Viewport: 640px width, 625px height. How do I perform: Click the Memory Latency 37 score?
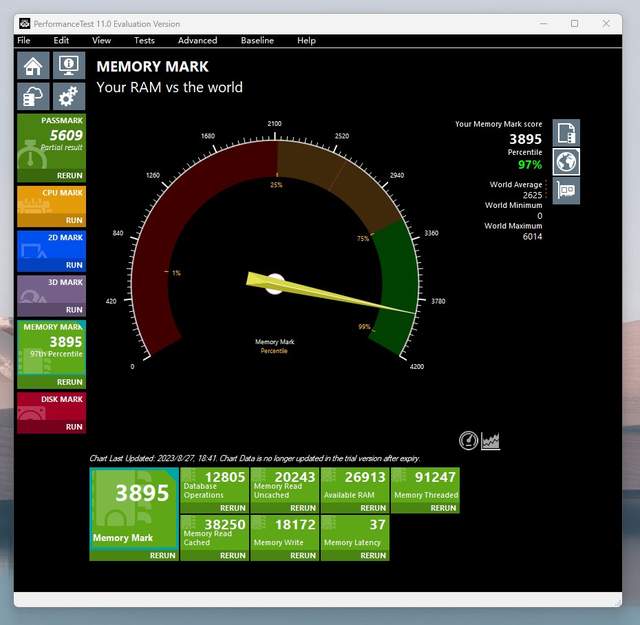pos(378,525)
